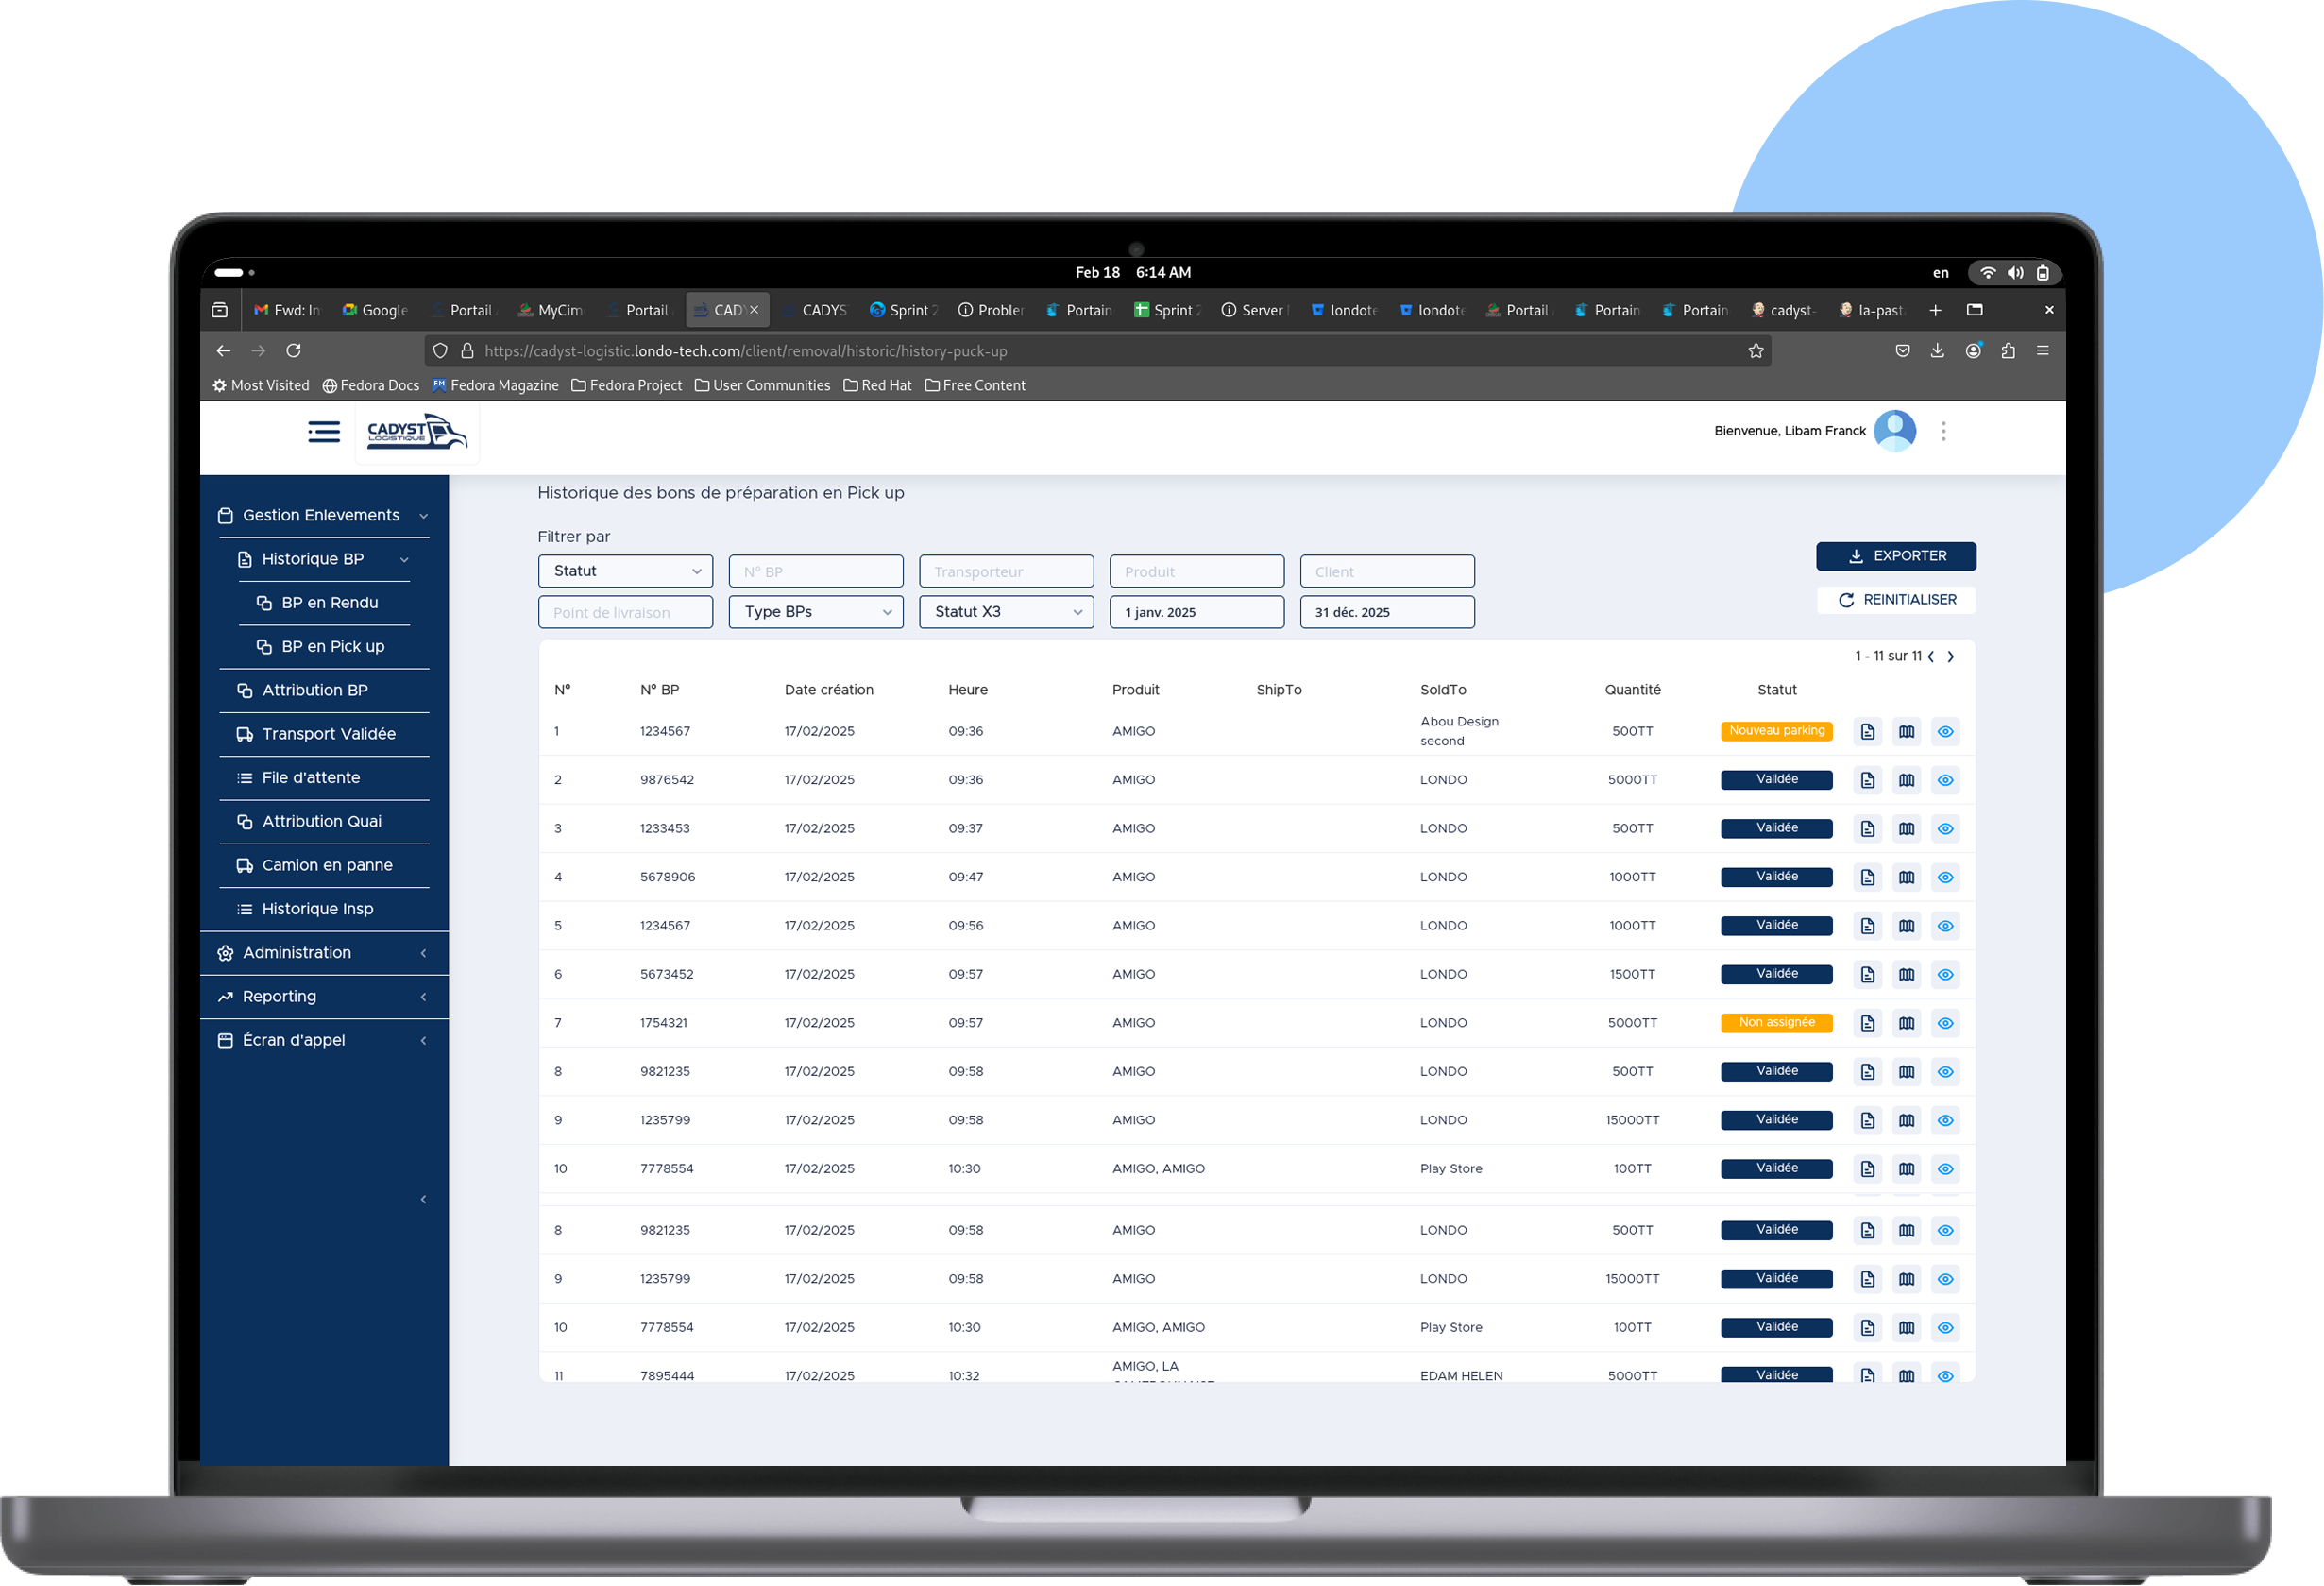2324x1586 pixels.
Task: Click the CADYST Logistique logo
Action: click(x=417, y=432)
